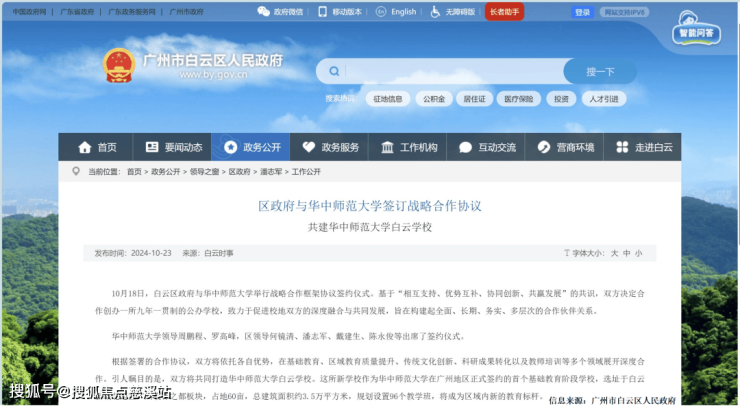The image size is (740, 408).
Task: Open the 政务服务 navigation tab
Action: click(329, 147)
